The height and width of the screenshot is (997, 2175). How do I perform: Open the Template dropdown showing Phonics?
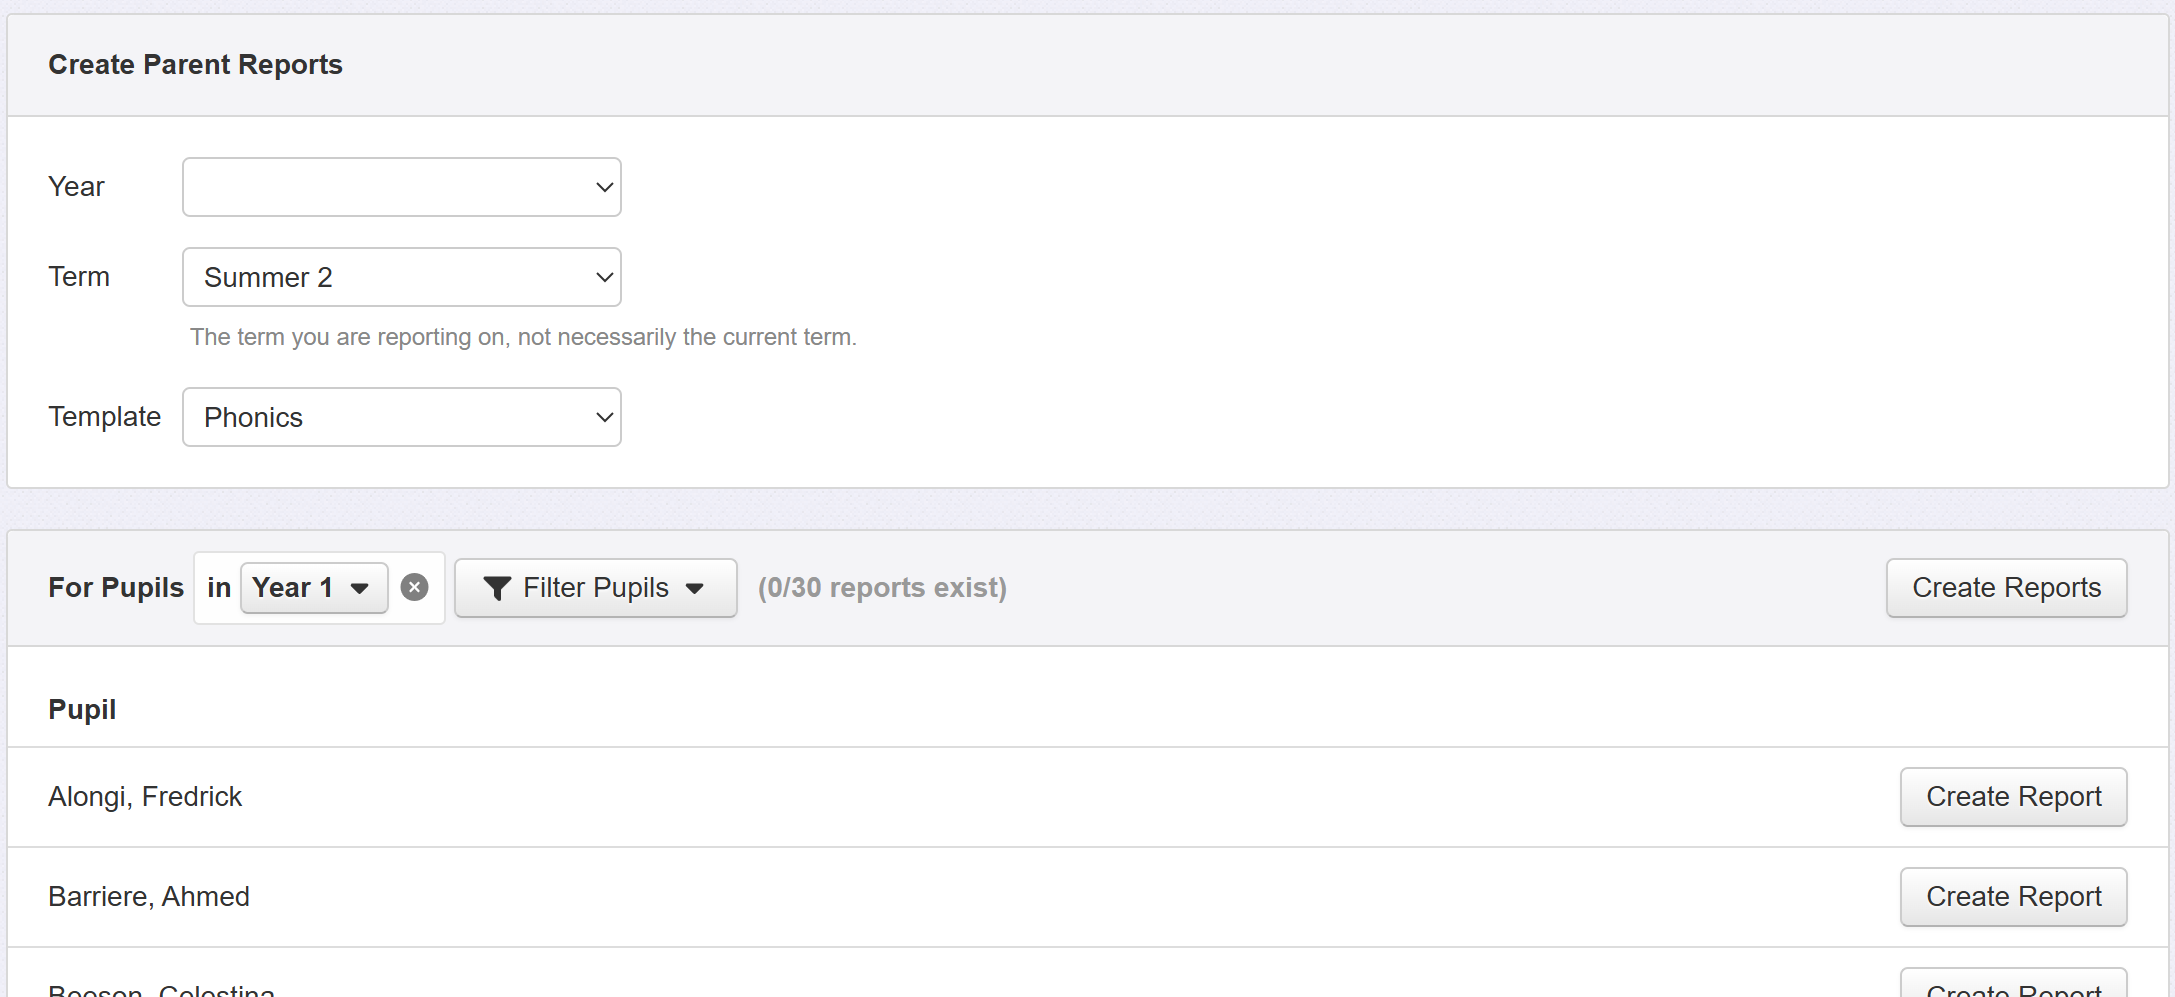point(400,417)
